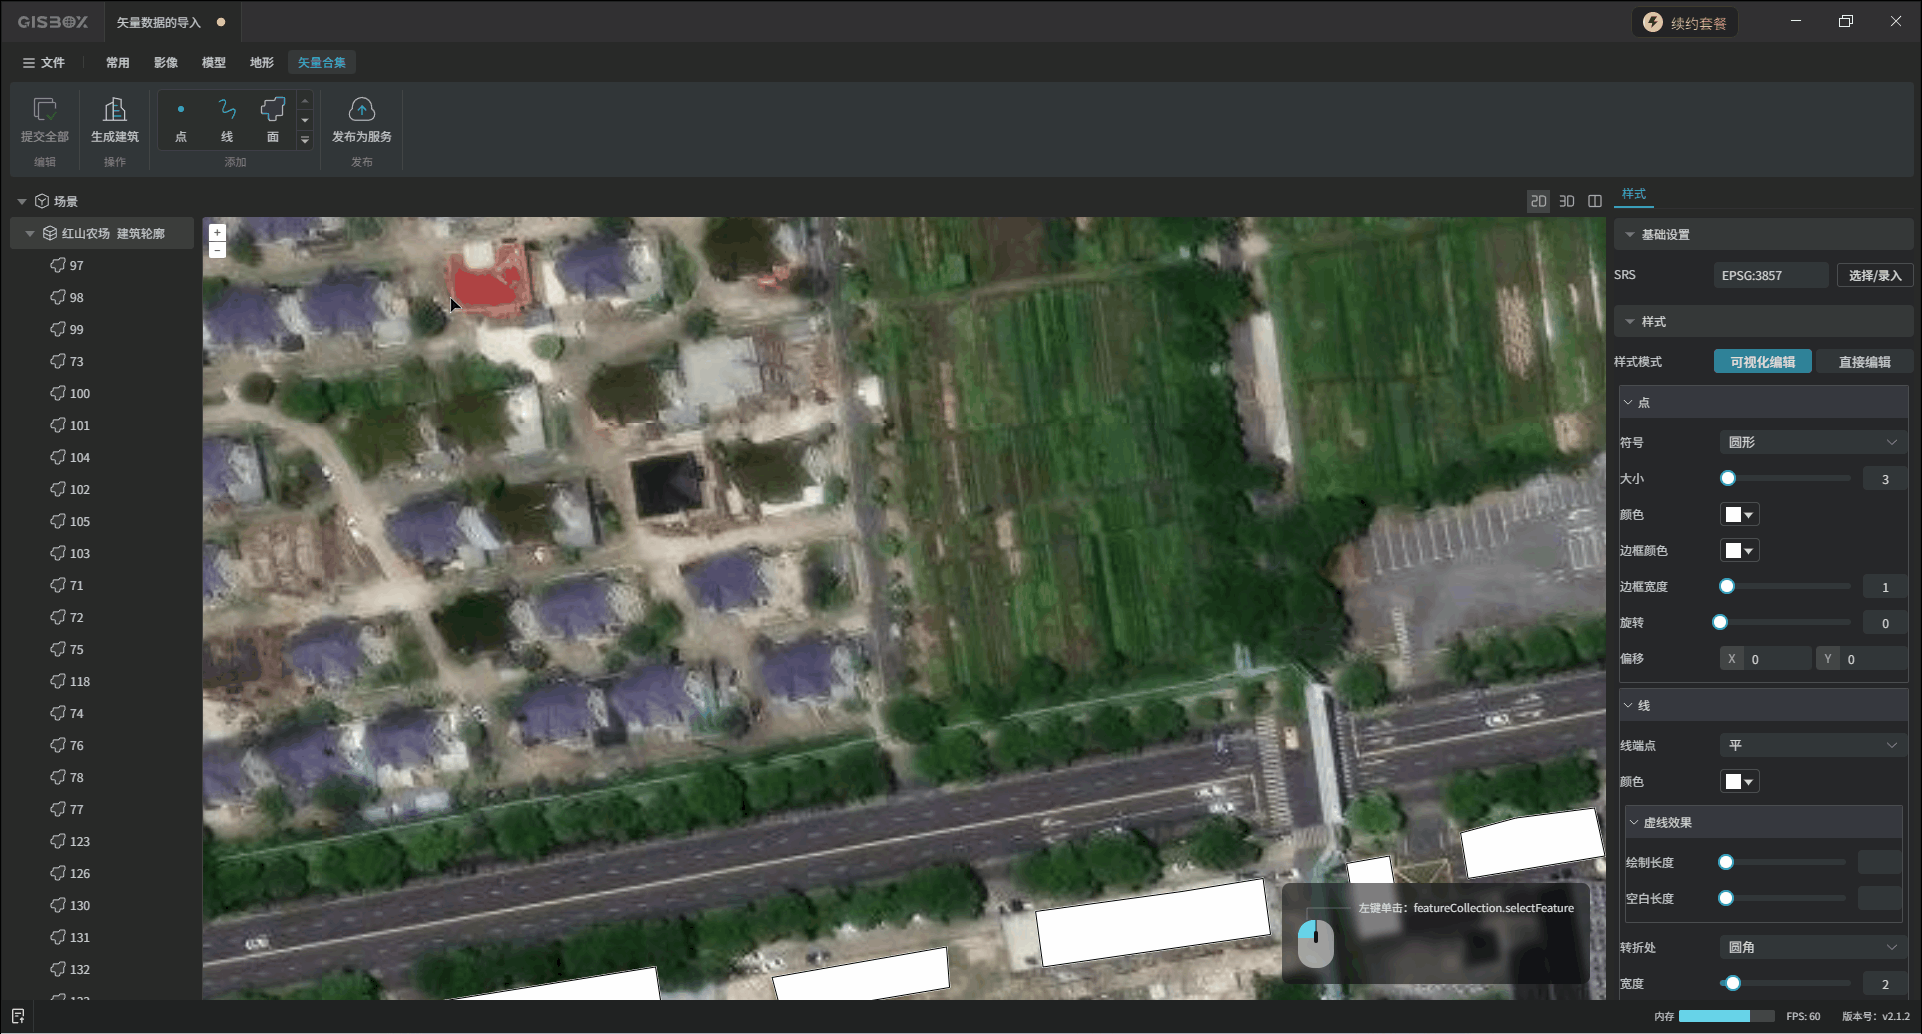
Task: Switch to 直接编辑 style mode
Action: click(x=1863, y=362)
